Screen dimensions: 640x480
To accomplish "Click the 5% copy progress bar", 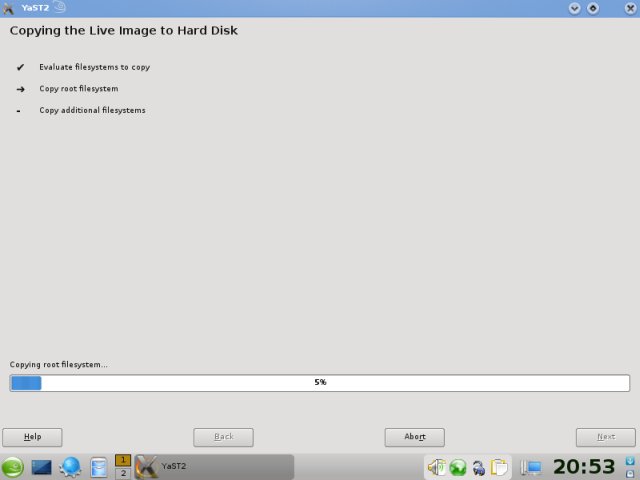I will pos(320,383).
